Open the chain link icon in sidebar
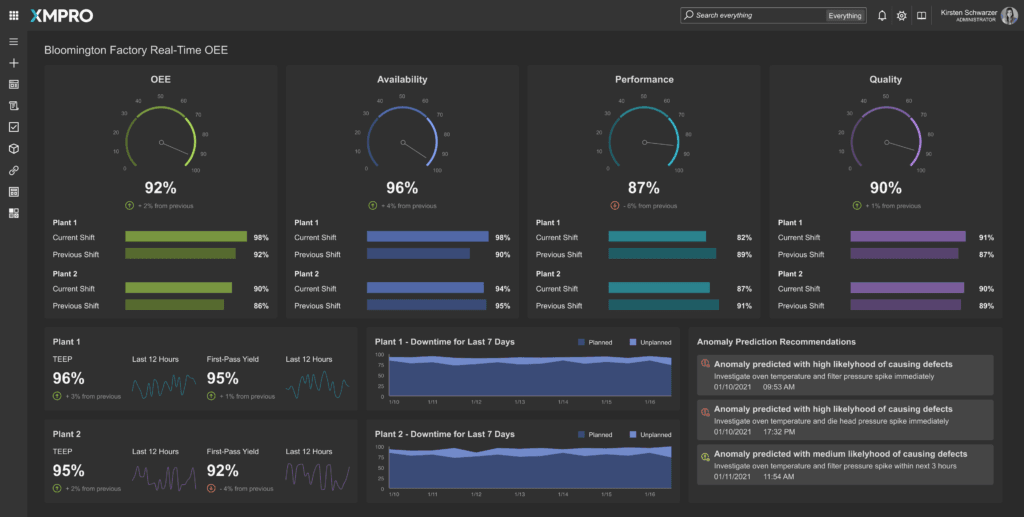 point(14,170)
